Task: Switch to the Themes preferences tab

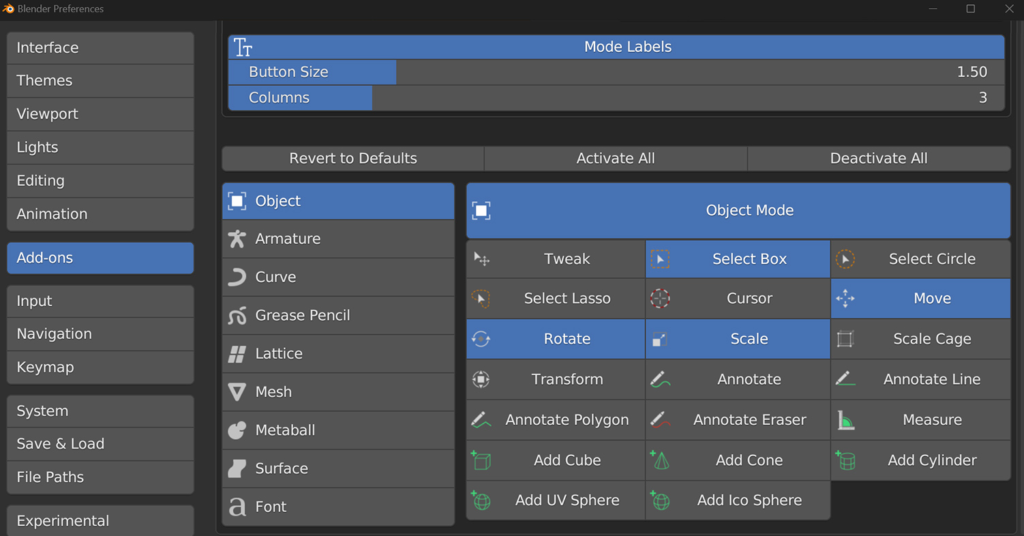Action: pos(100,81)
